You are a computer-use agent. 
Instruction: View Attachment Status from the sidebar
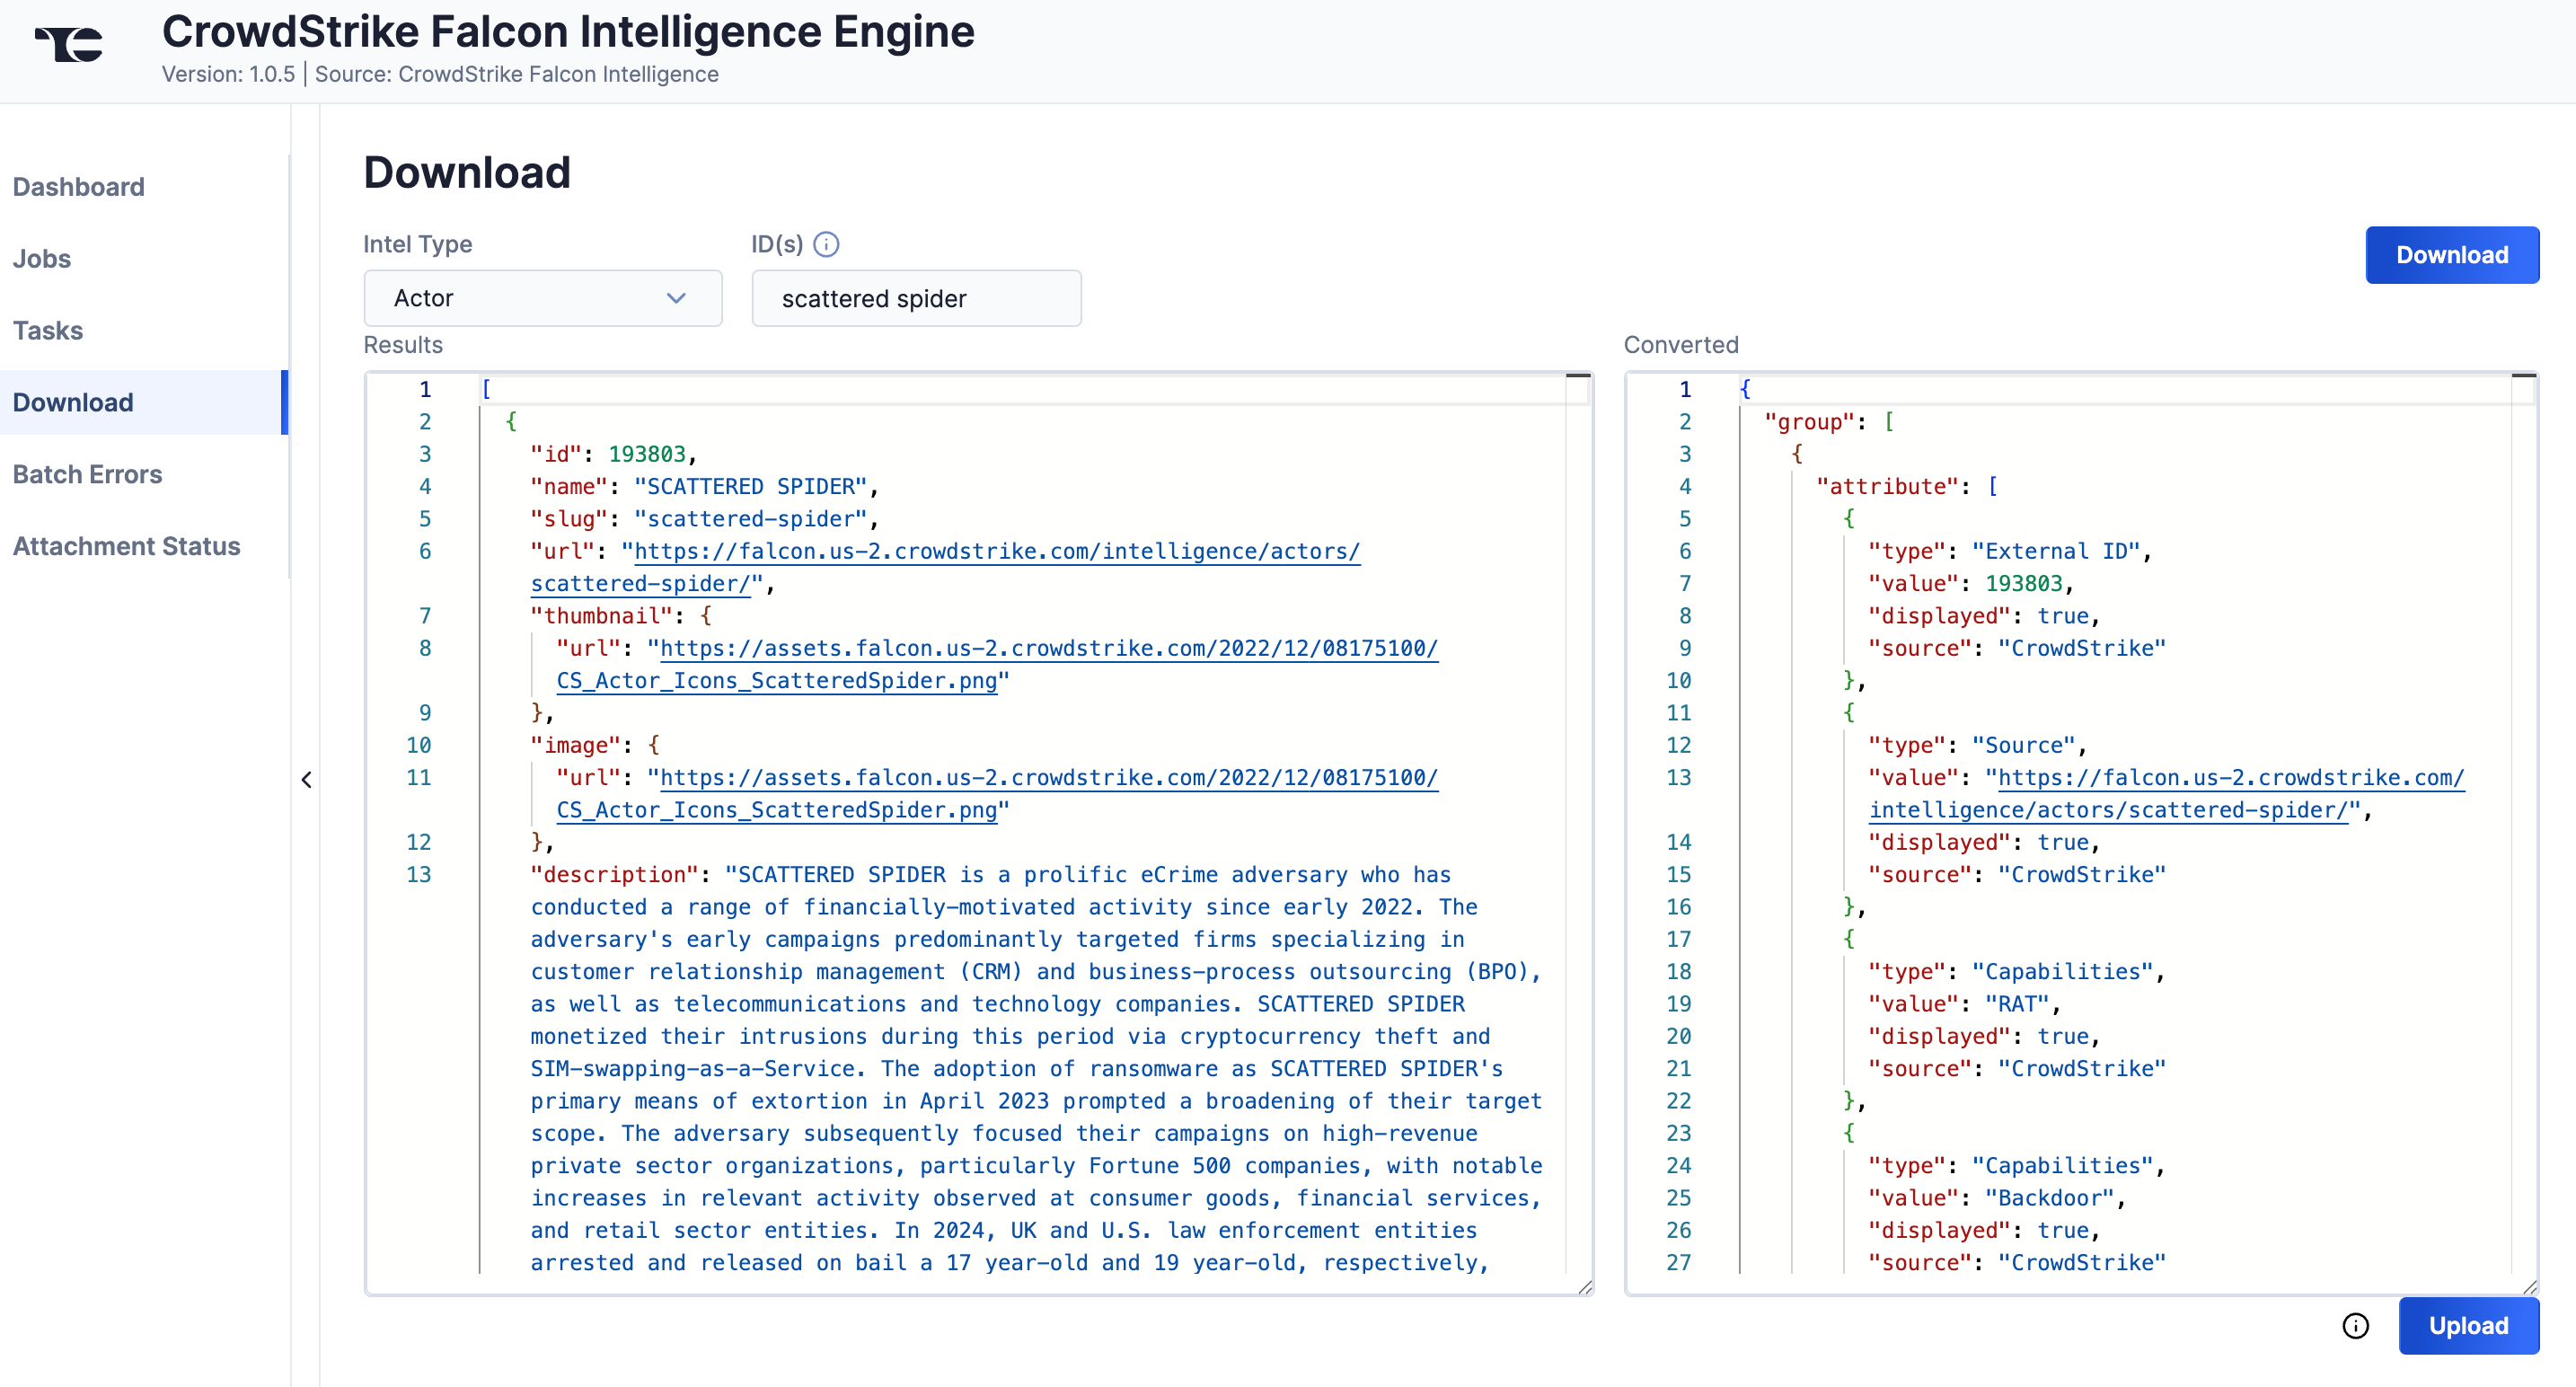(126, 546)
